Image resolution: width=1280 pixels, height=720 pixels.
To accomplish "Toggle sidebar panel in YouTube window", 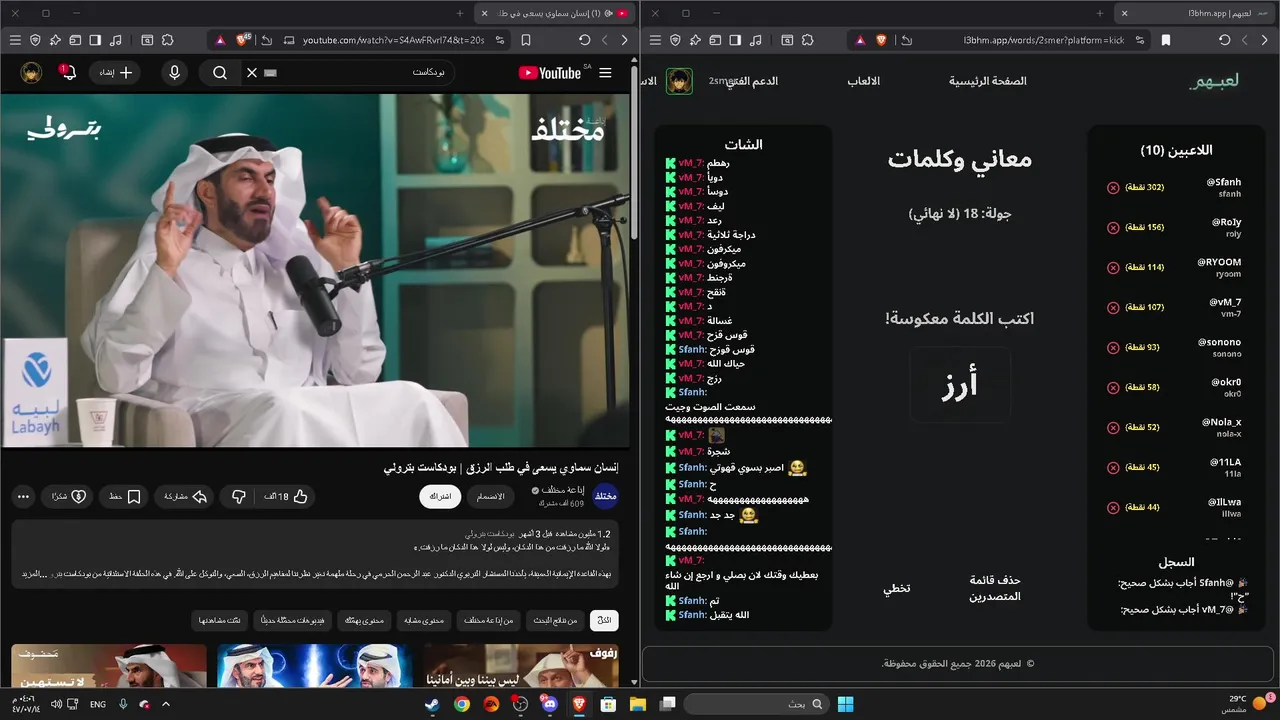I will (x=95, y=40).
